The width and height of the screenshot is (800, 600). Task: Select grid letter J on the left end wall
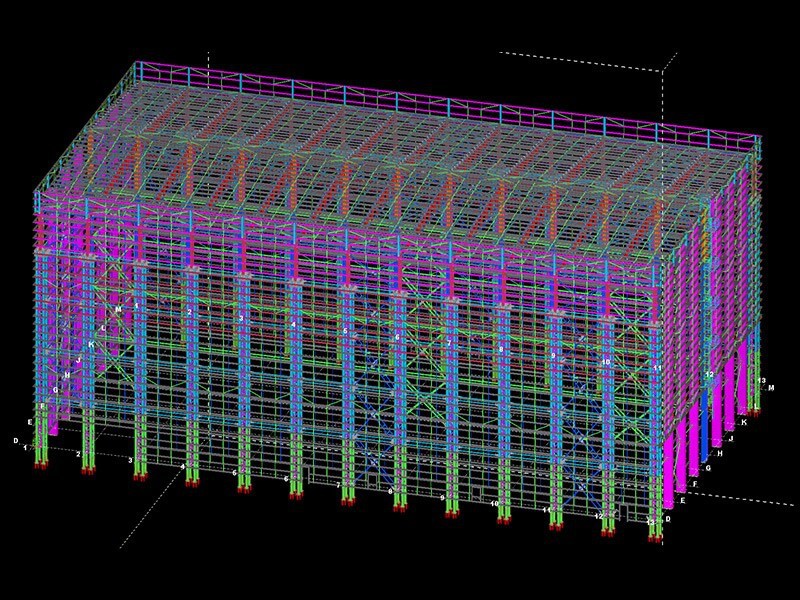[x=79, y=360]
